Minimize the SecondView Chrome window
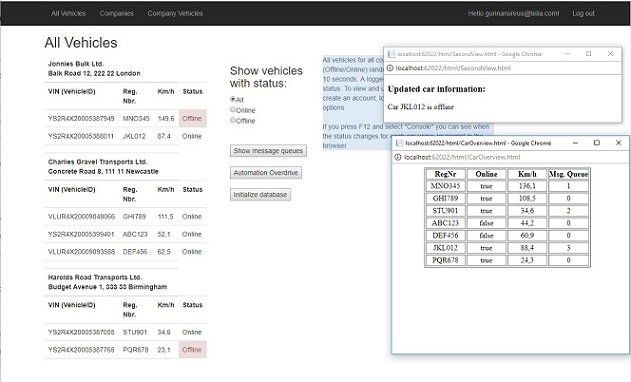The image size is (631, 382). pos(567,54)
